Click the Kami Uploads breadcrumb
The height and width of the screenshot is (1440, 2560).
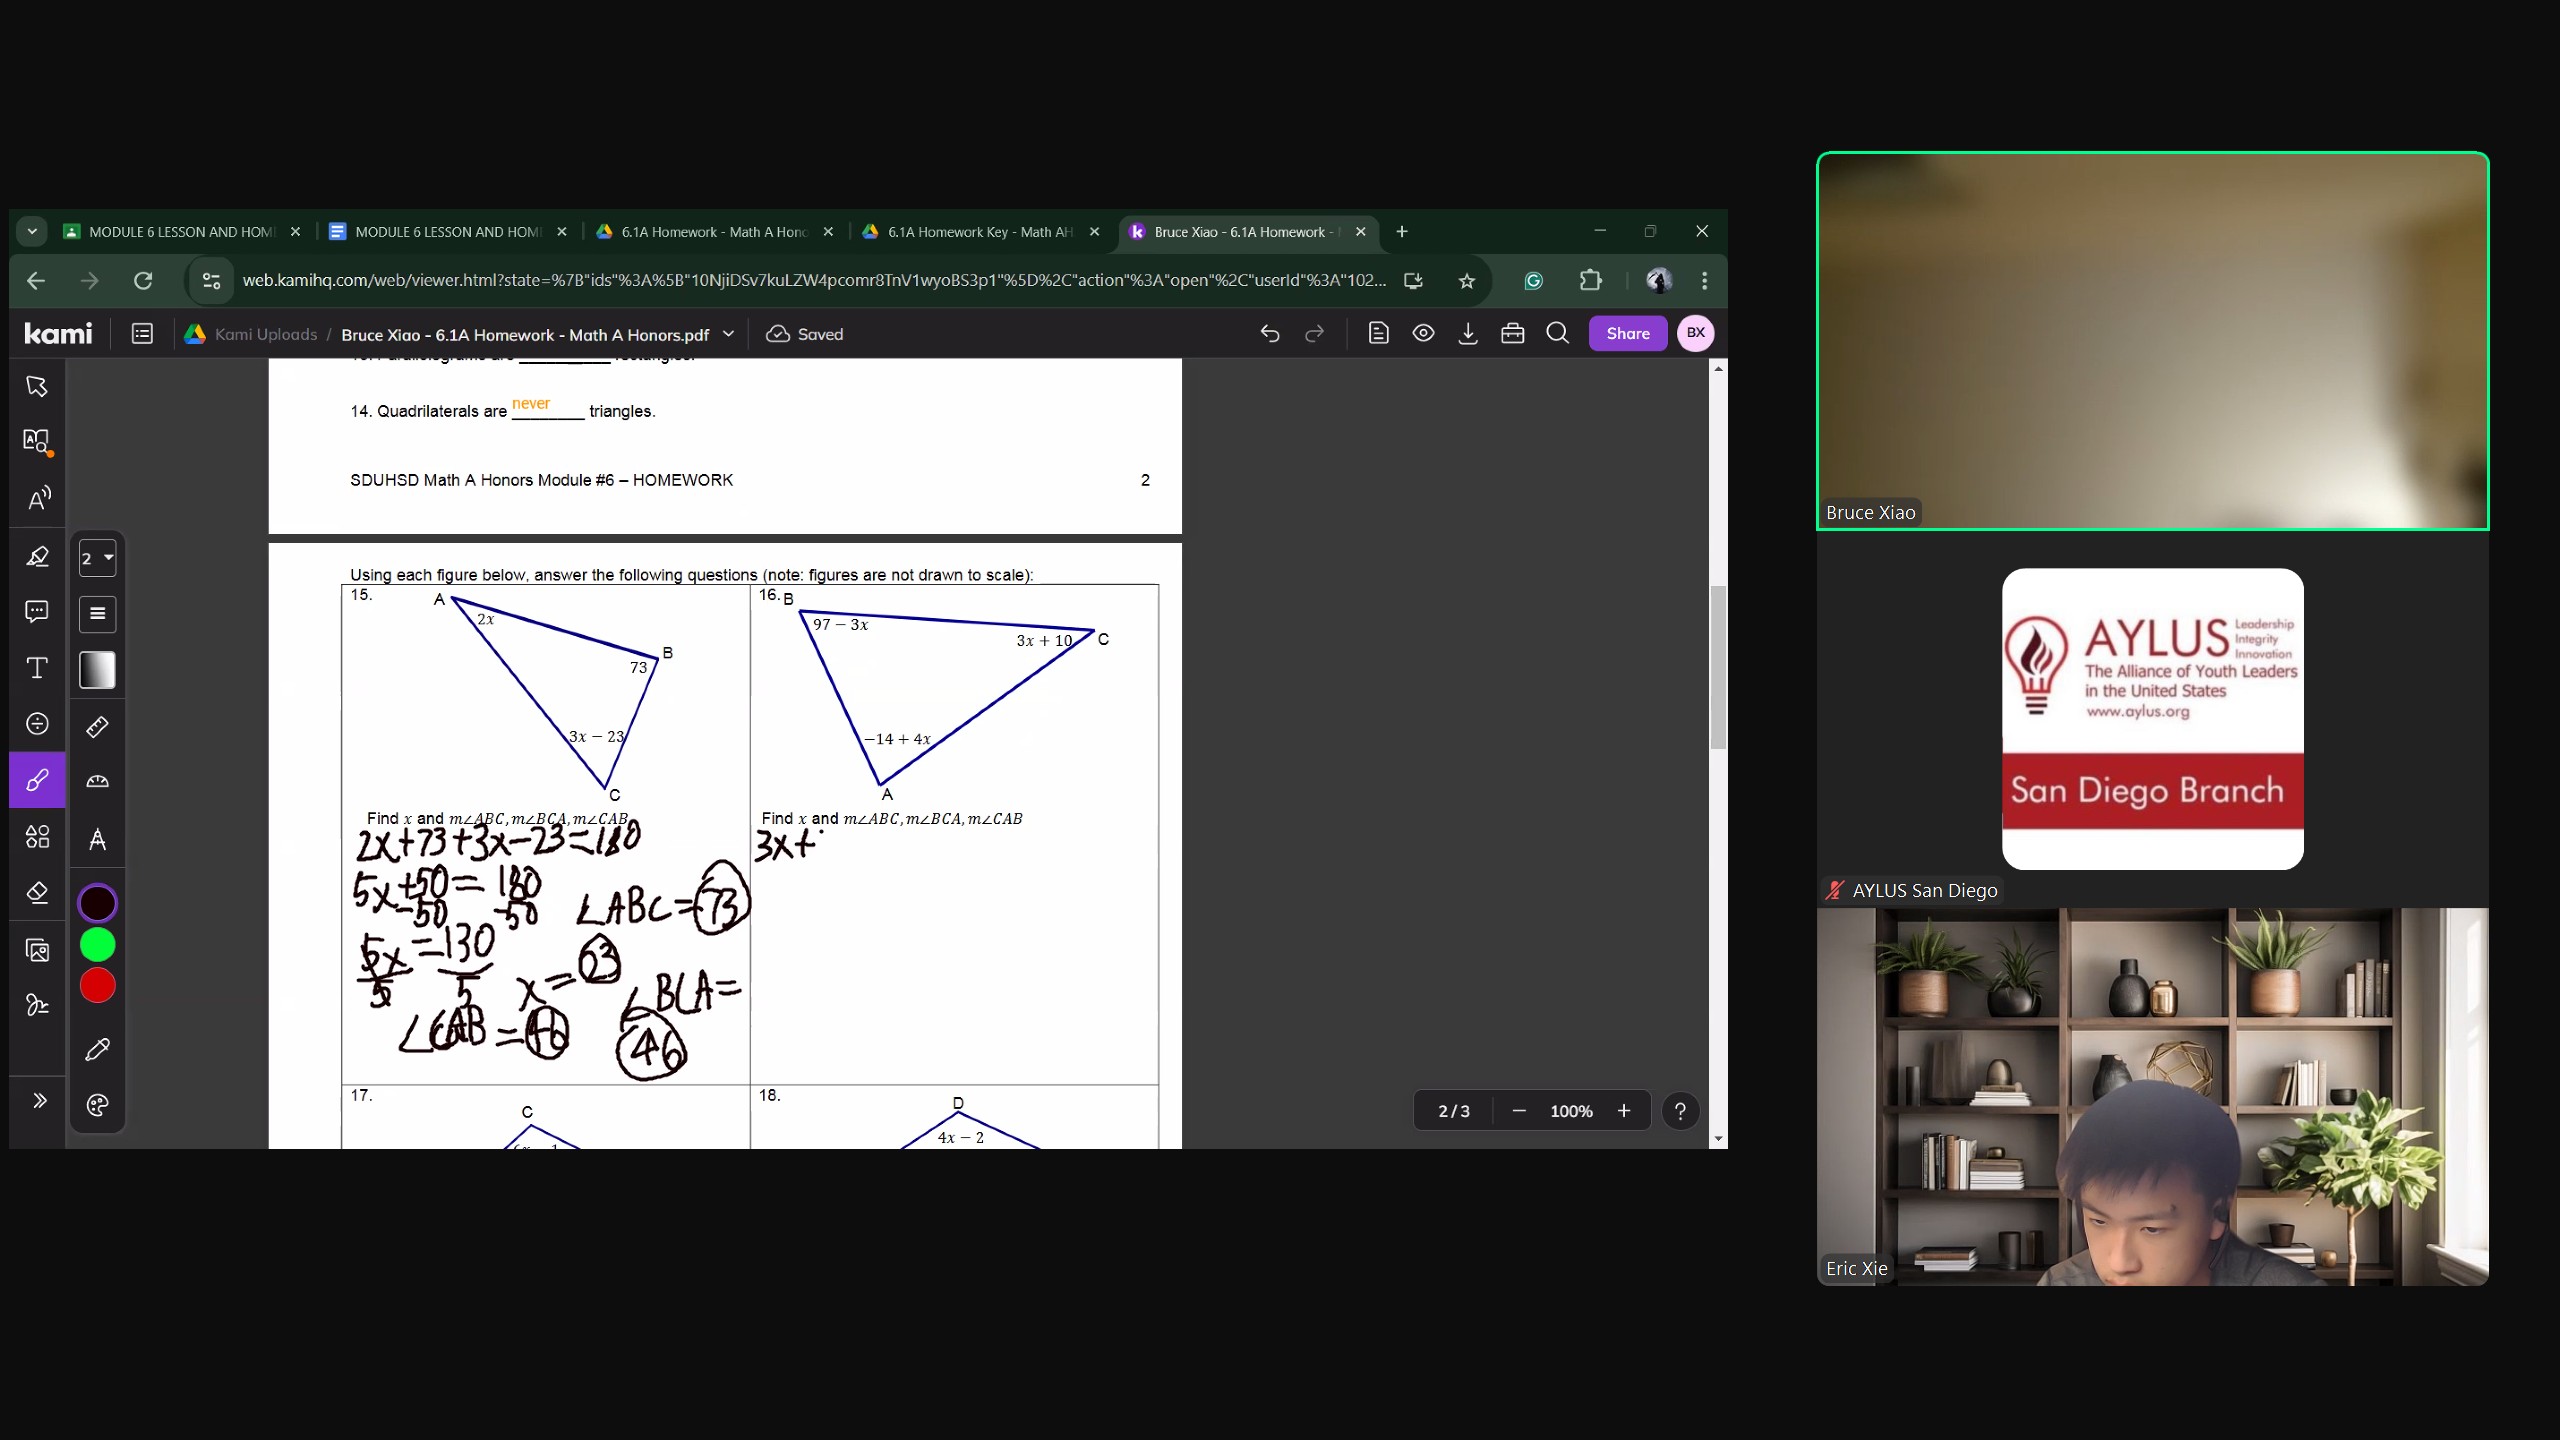tap(266, 334)
